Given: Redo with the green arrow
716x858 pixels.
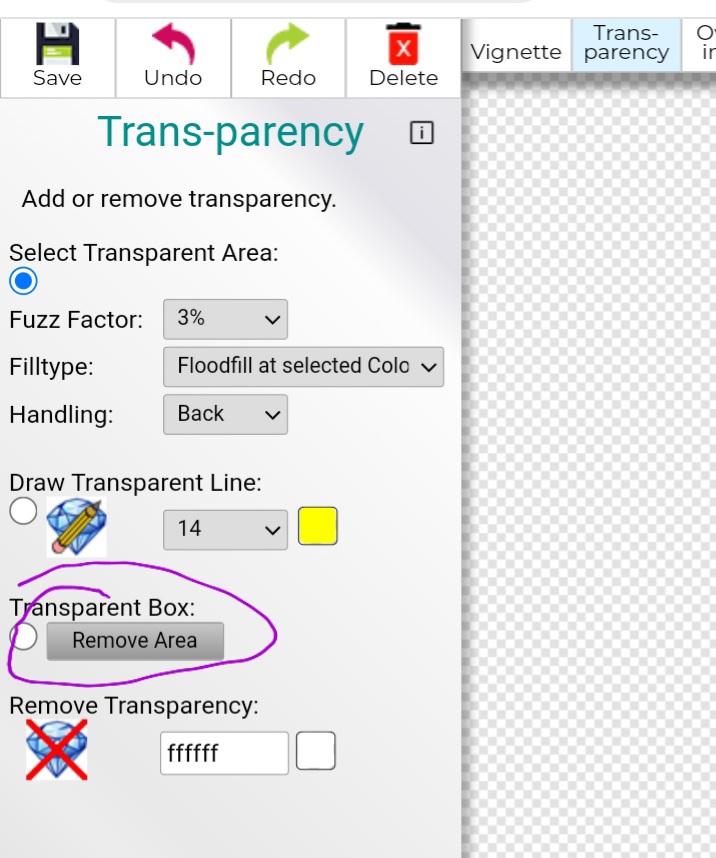Looking at the screenshot, I should [x=288, y=44].
